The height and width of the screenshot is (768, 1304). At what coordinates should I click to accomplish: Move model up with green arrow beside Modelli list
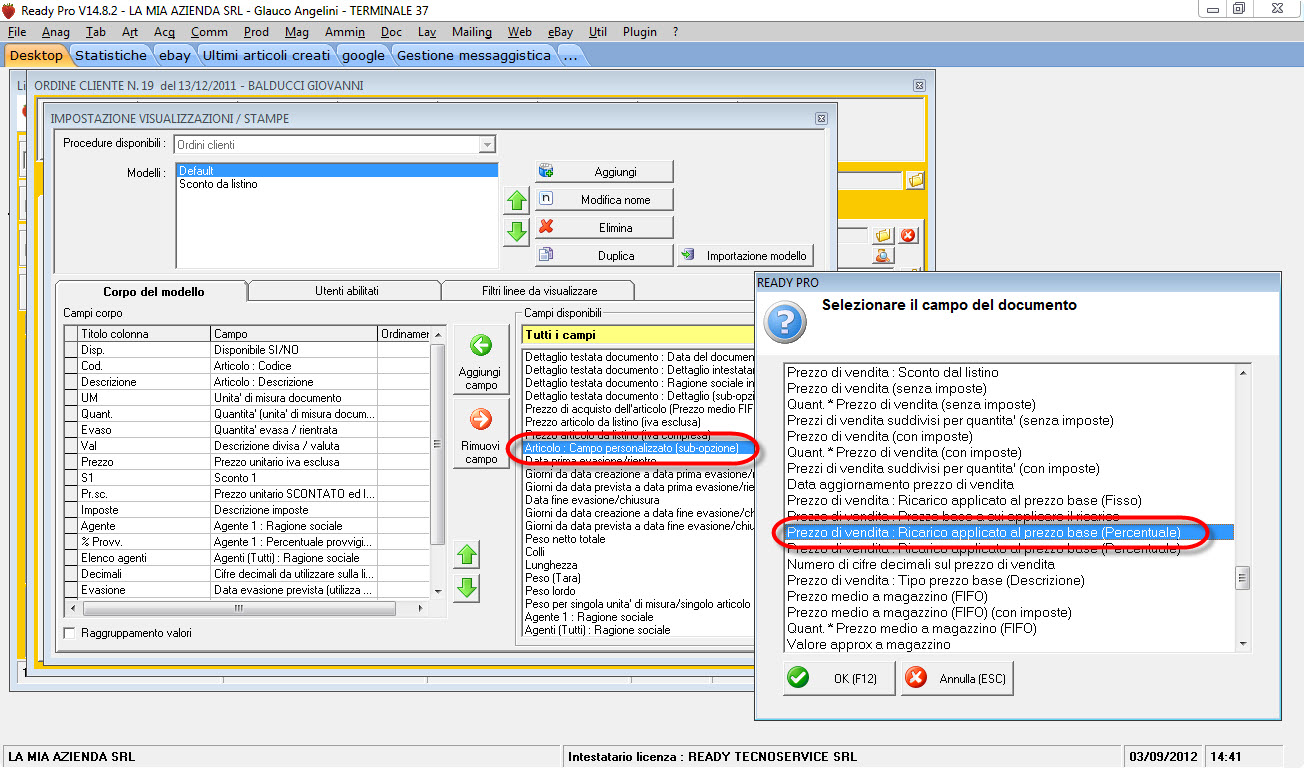(x=516, y=200)
